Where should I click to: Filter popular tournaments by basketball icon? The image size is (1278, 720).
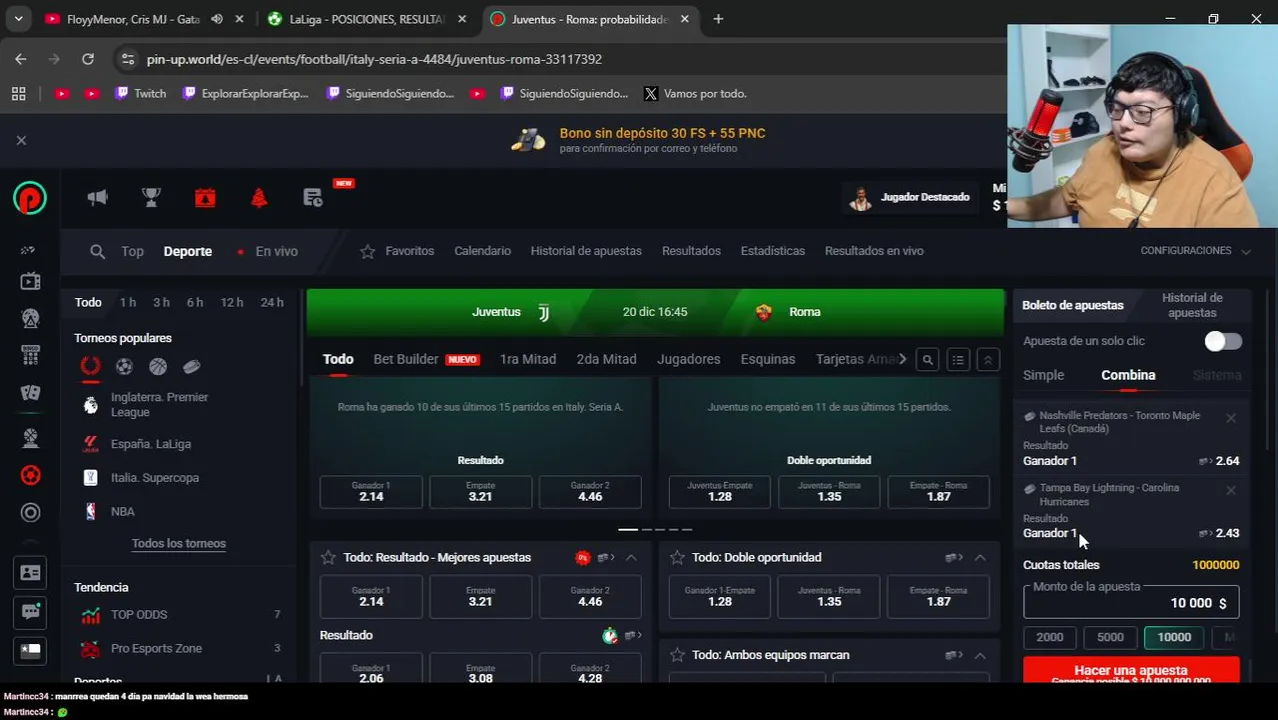click(158, 366)
